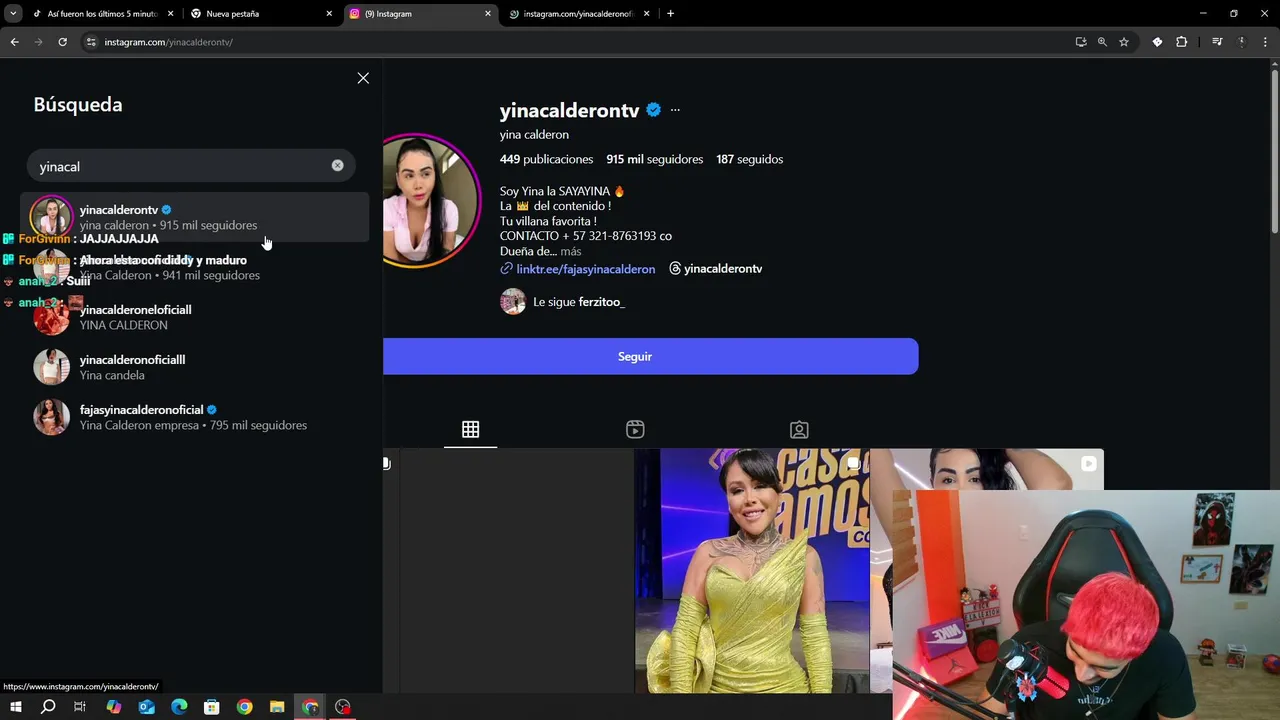This screenshot has height=720, width=1280.
Task: Close the (9) Instagram tab
Action: [488, 14]
